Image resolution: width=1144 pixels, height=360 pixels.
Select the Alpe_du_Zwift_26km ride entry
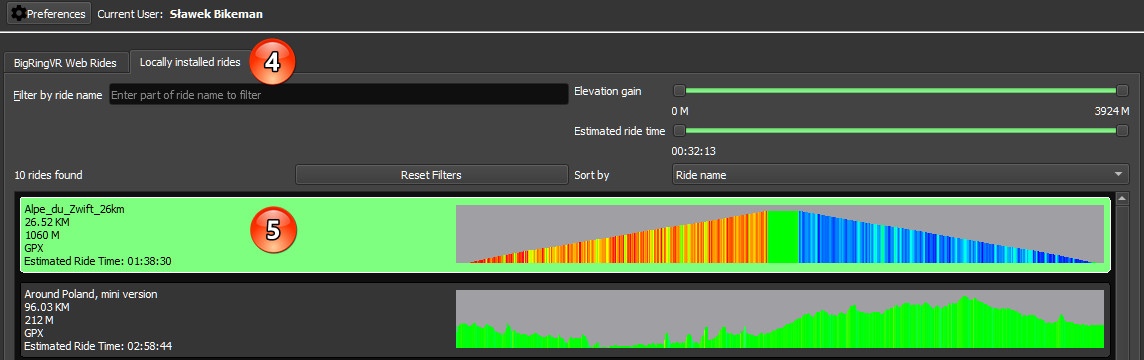pyautogui.click(x=565, y=235)
